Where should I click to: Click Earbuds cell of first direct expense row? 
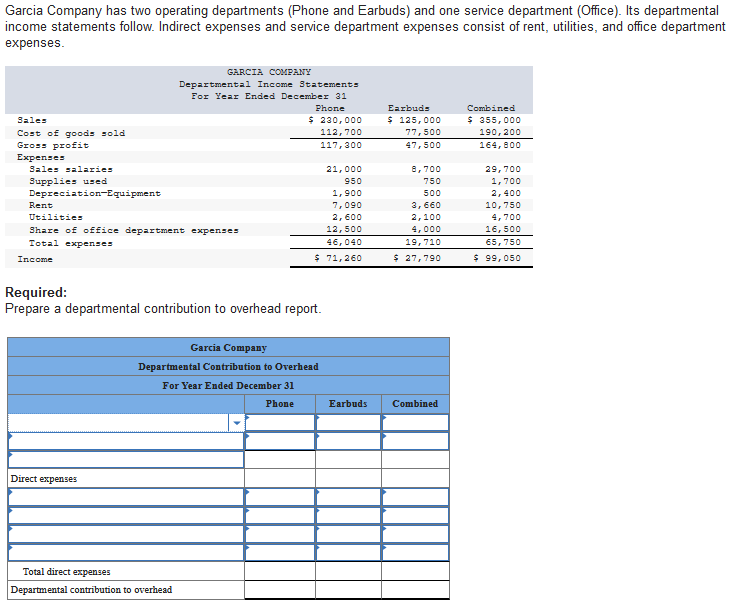(x=348, y=497)
